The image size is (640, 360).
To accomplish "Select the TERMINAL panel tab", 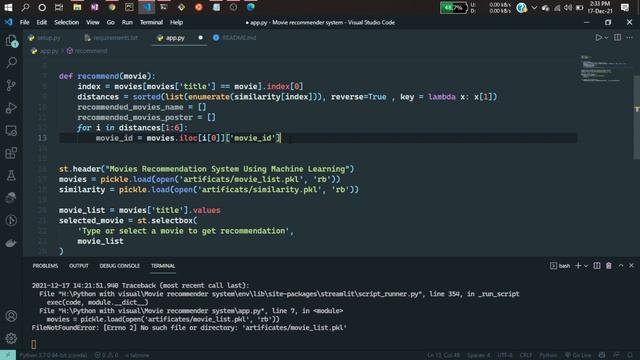I will coord(163,266).
